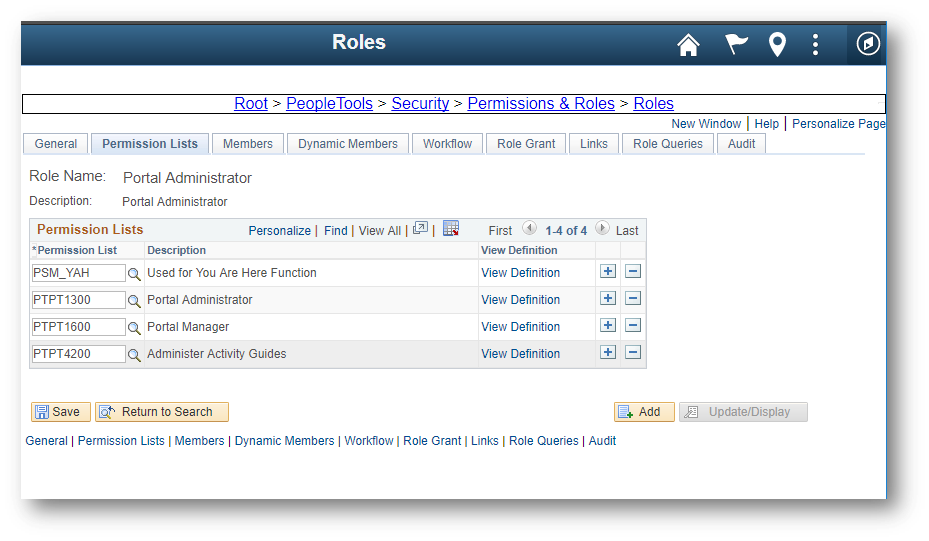Image resolution: width=929 pixels, height=541 pixels.
Task: Select the Permission Lists tab
Action: pos(150,144)
